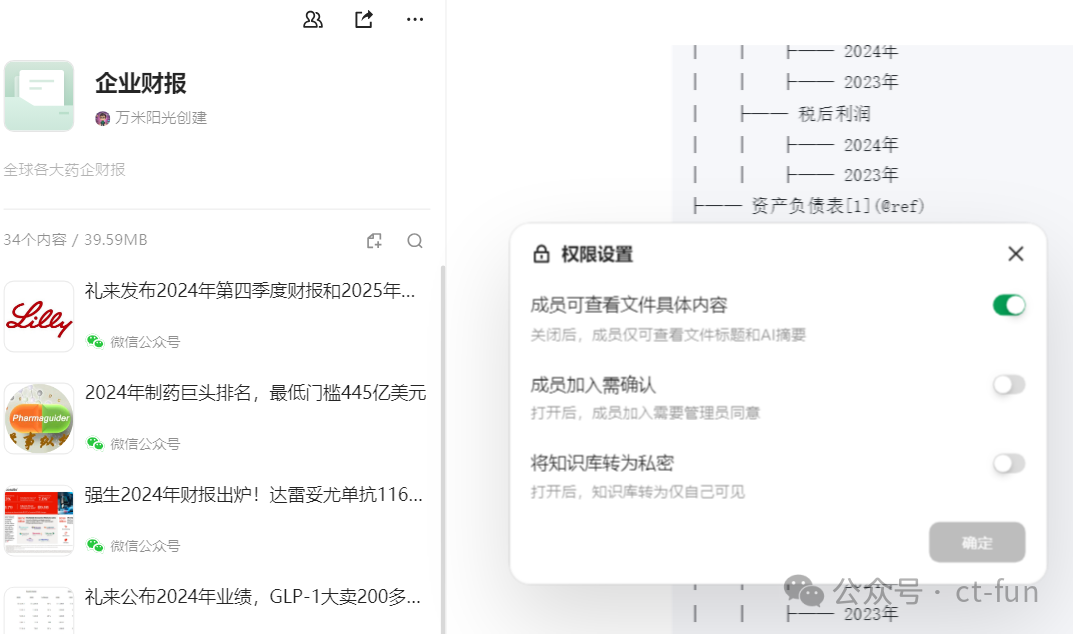Click the 强生 report thumbnail image
The height and width of the screenshot is (634, 1073).
pos(39,520)
